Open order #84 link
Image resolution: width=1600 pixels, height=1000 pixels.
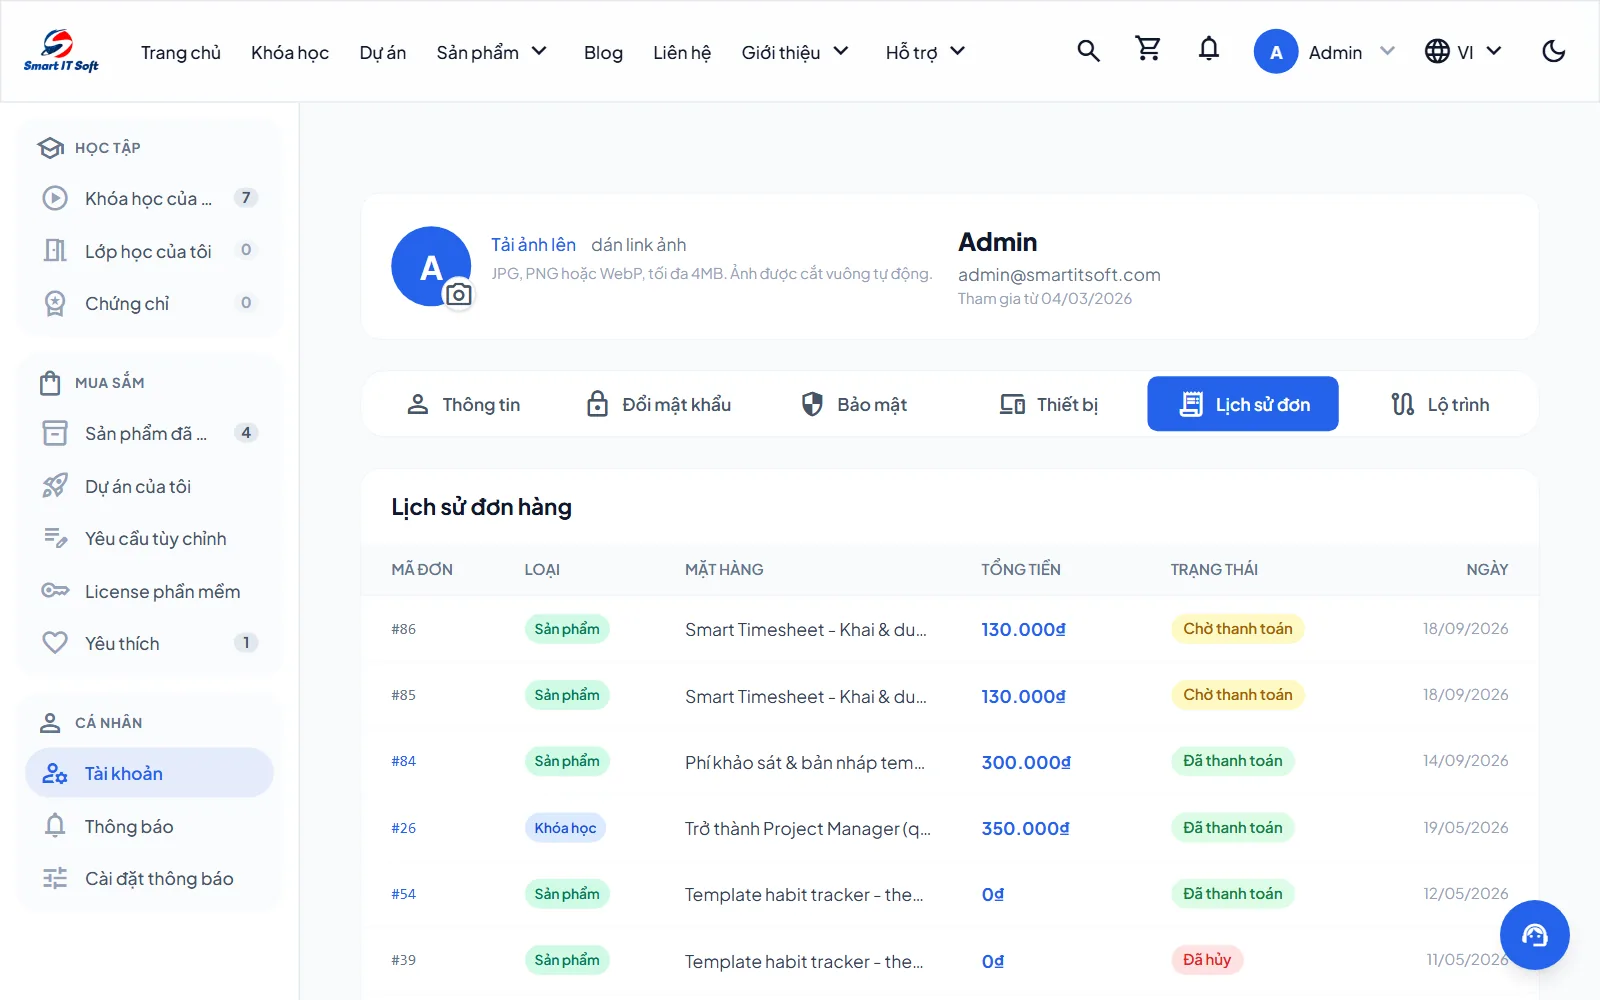403,761
